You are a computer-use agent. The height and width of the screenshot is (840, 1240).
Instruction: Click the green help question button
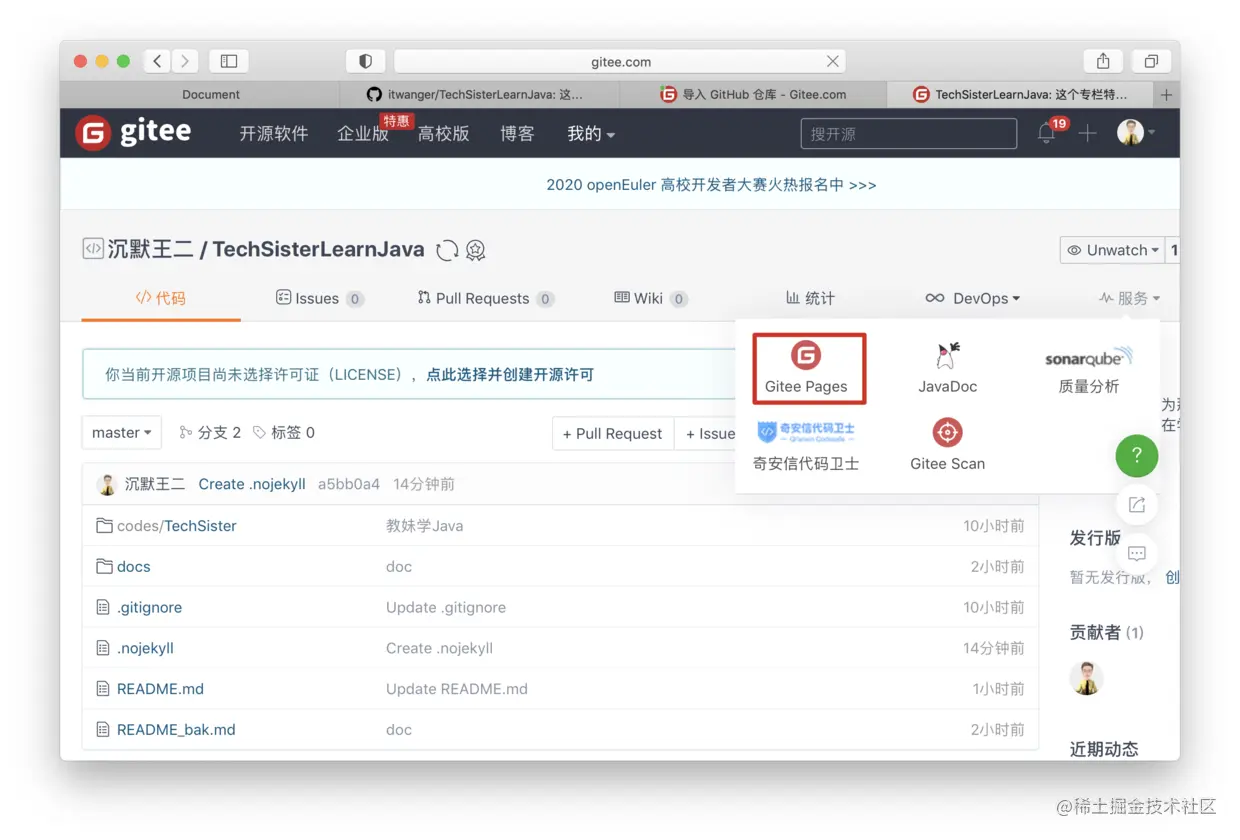tap(1137, 456)
